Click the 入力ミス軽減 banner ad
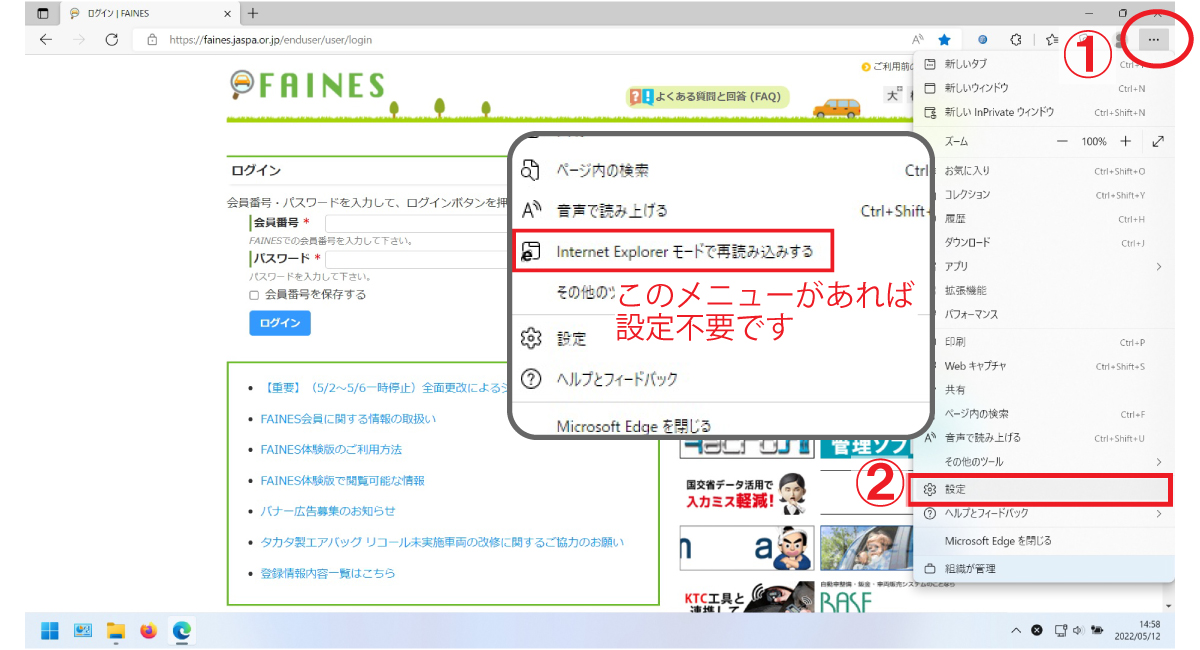 [x=747, y=494]
